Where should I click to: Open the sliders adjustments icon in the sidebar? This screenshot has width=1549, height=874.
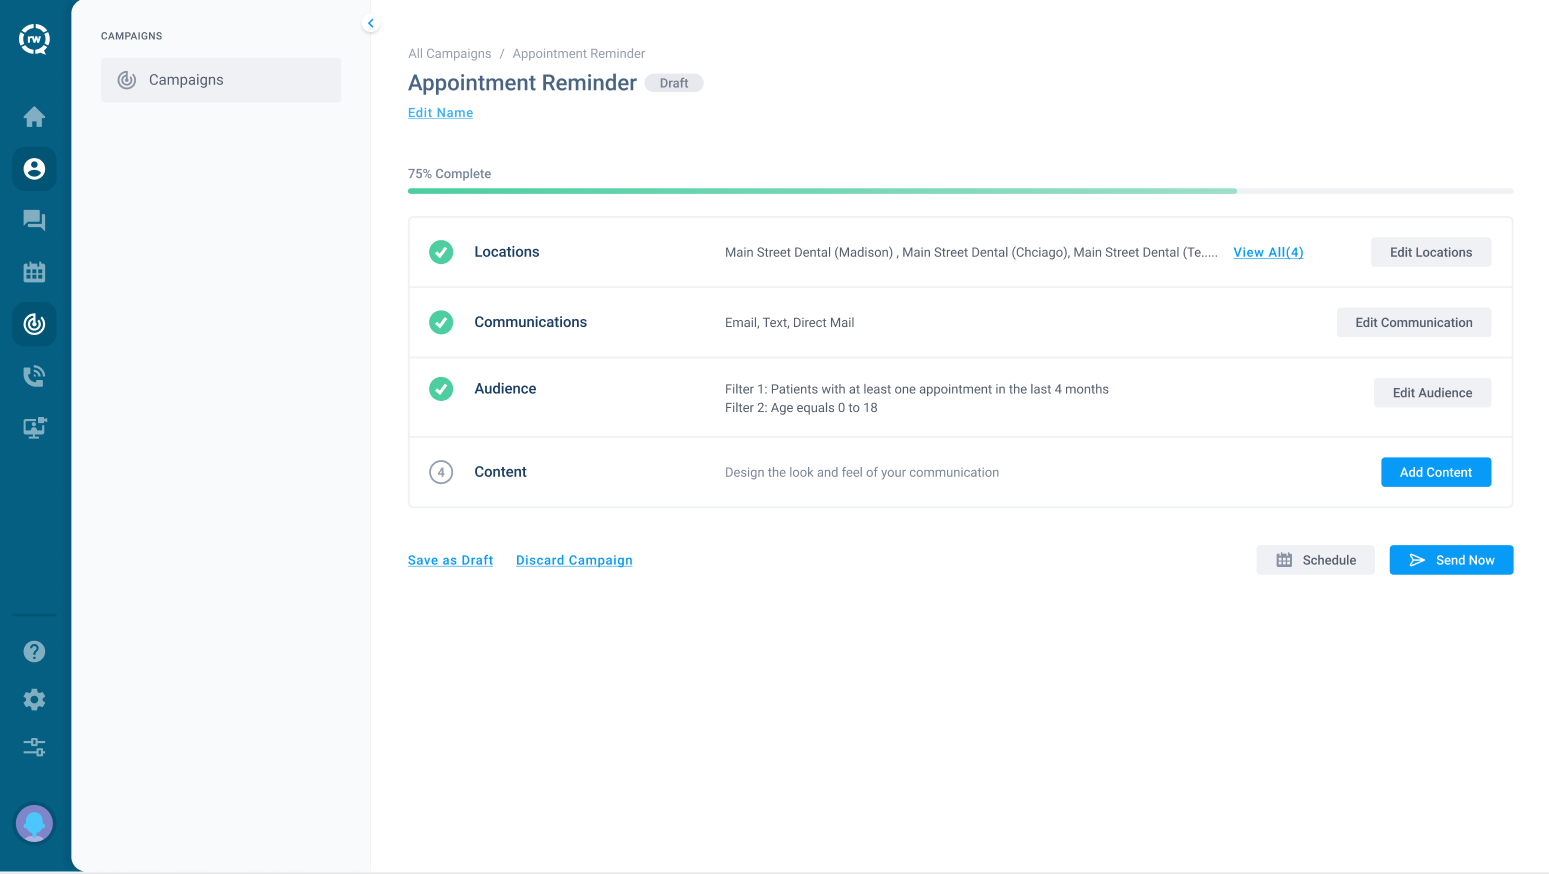tap(34, 747)
